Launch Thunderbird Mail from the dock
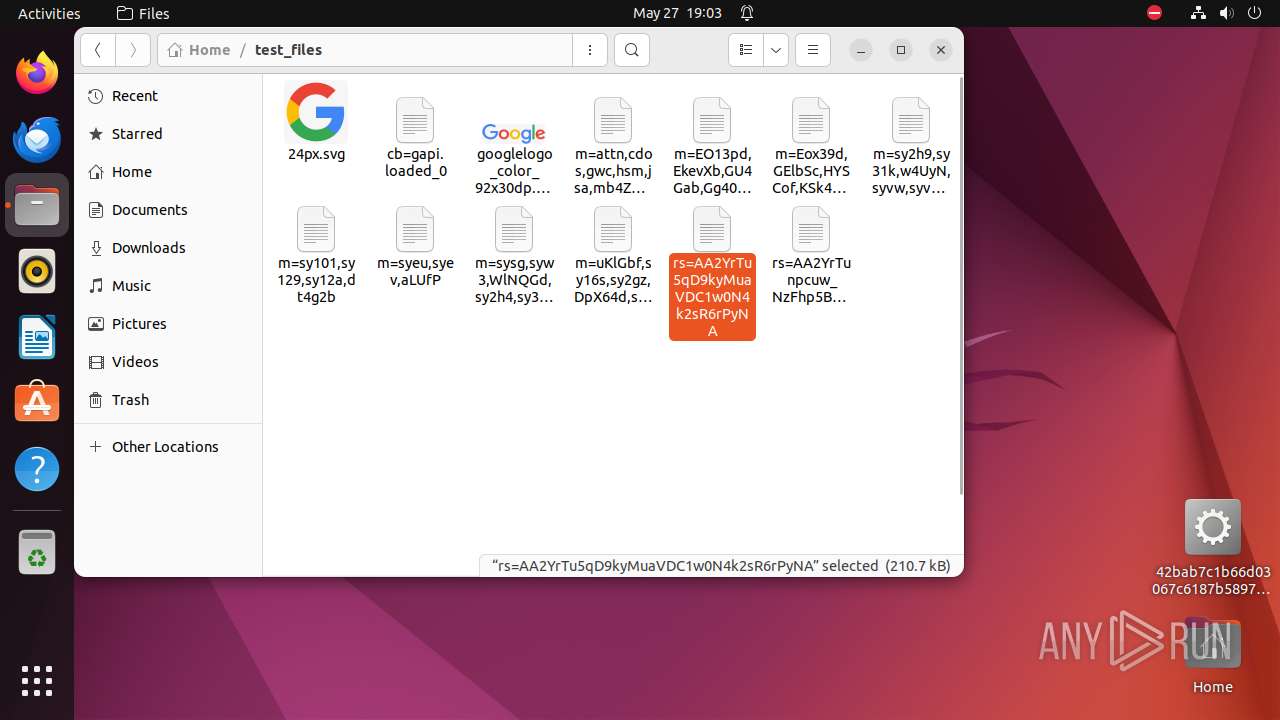Screen dimensions: 1280x720 [x=37, y=139]
